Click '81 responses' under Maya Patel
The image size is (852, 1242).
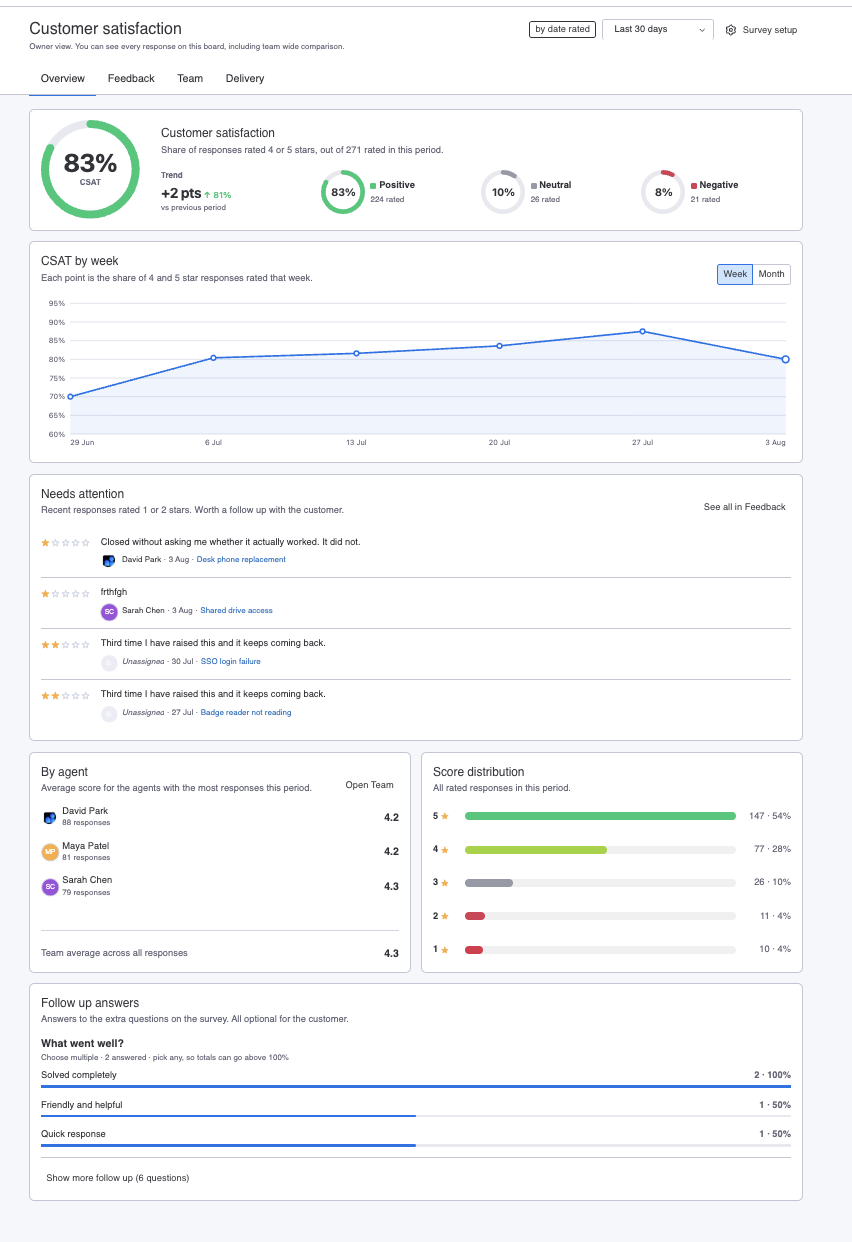point(86,858)
